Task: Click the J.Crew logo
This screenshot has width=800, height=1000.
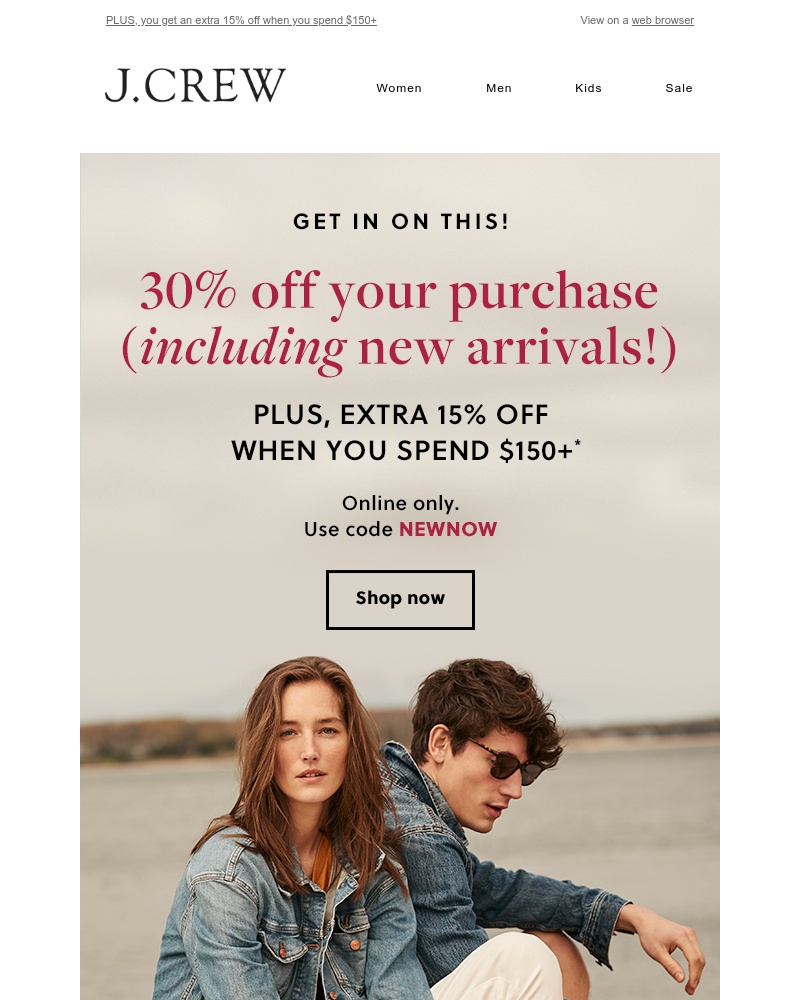Action: [195, 85]
